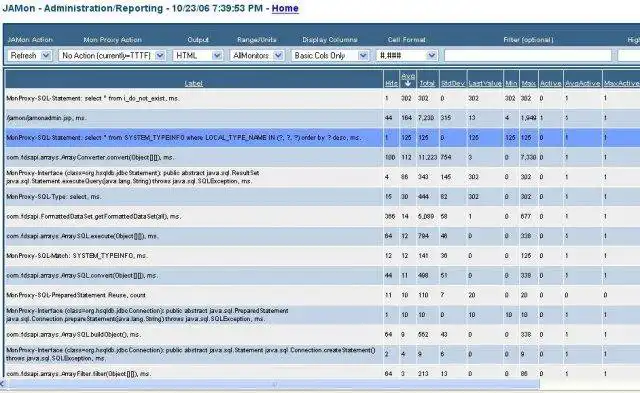Click the Avg column sort arrow
The height and width of the screenshot is (393, 640).
tap(407, 83)
